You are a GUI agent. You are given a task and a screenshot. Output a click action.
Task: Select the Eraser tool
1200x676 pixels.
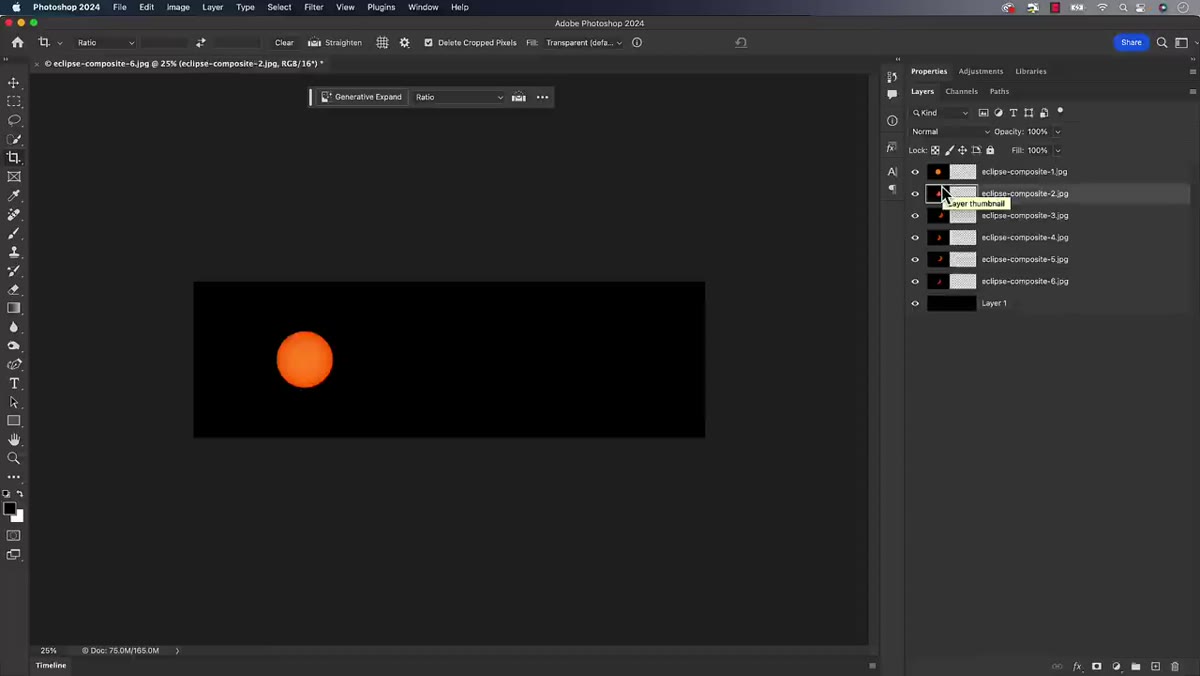click(14, 290)
